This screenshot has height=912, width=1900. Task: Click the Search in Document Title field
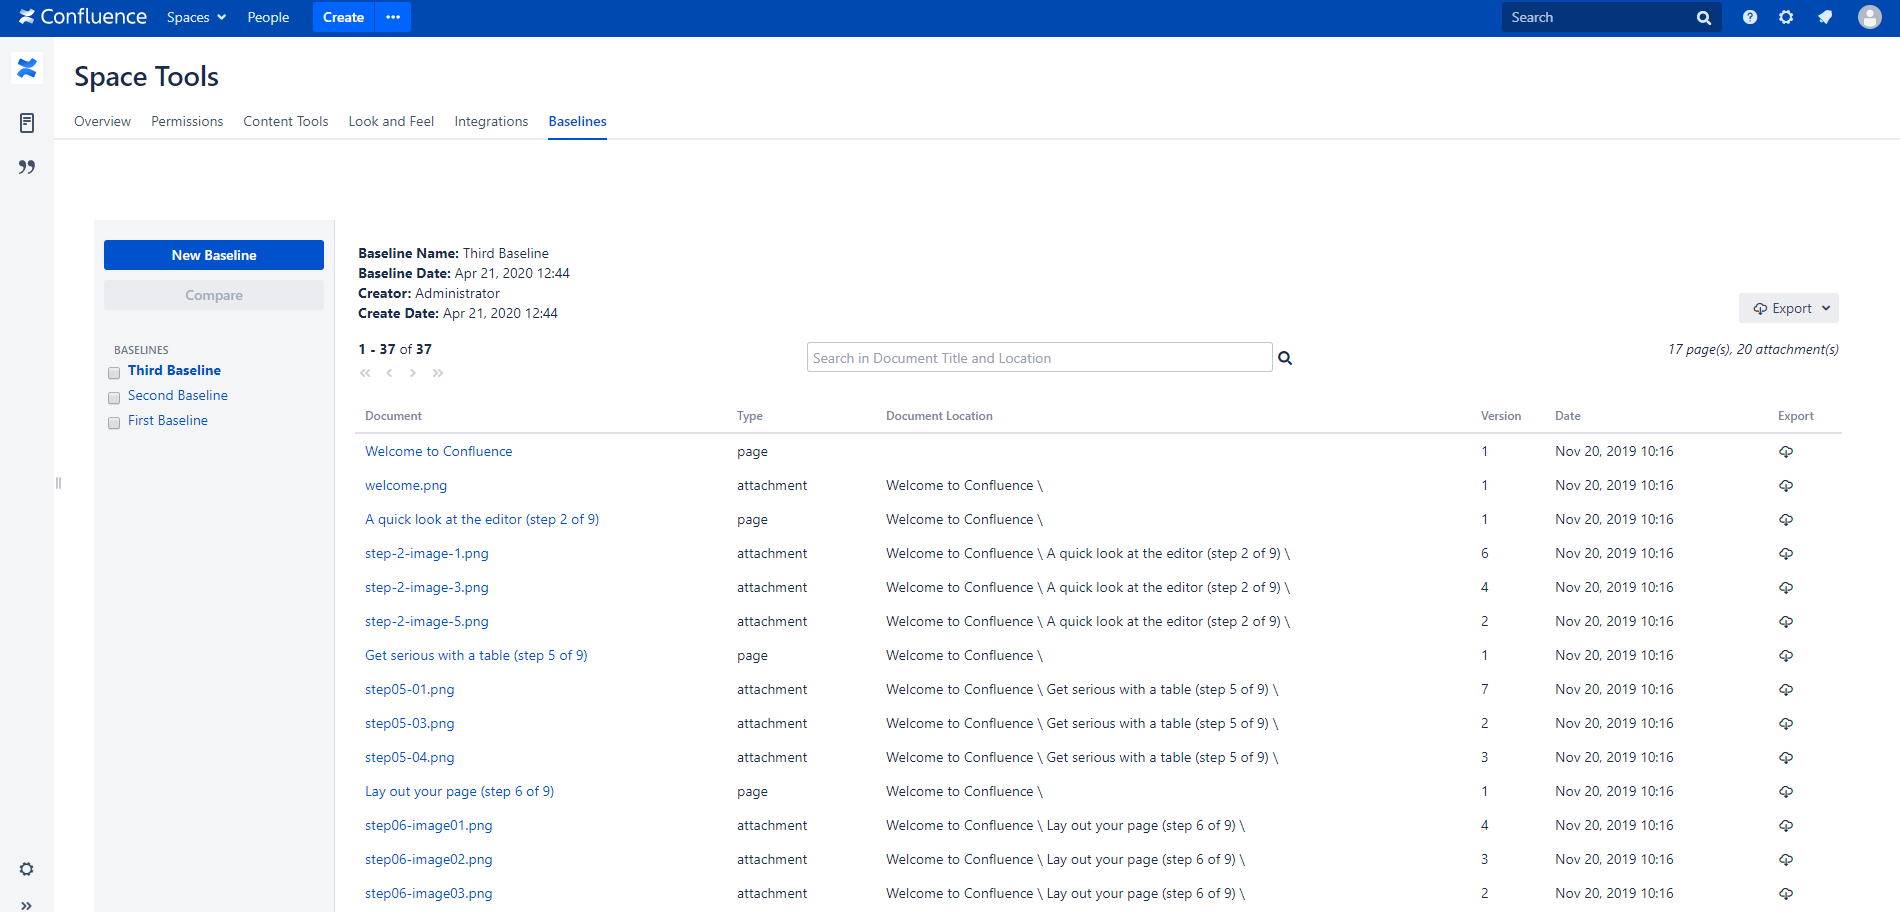pos(1038,358)
